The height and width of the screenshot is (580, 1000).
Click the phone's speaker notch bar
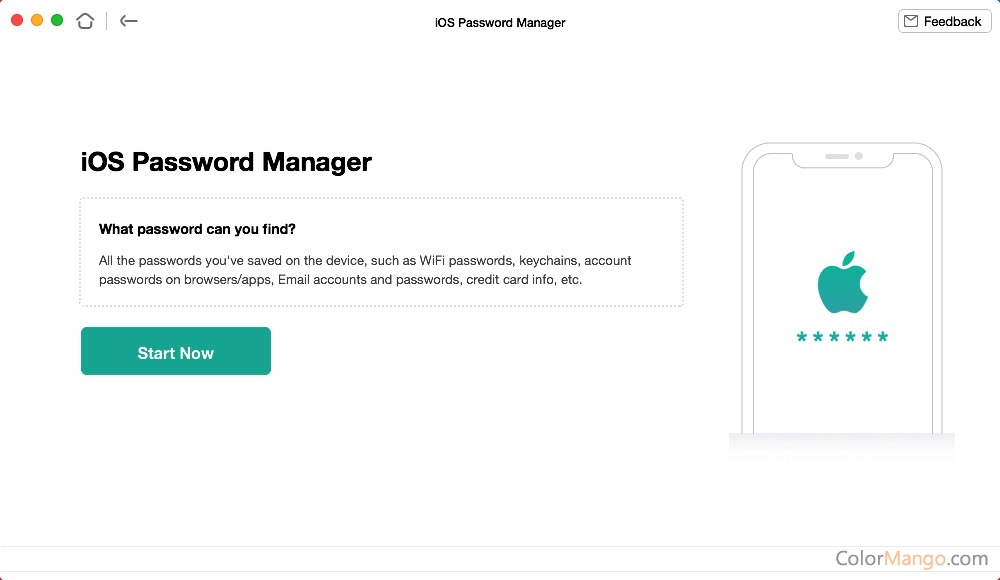click(x=837, y=156)
